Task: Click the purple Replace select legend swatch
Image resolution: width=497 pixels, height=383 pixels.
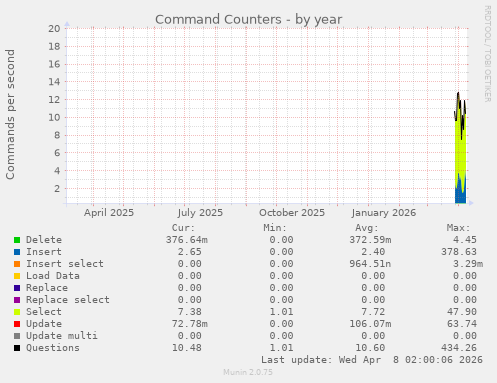Action: 17,300
